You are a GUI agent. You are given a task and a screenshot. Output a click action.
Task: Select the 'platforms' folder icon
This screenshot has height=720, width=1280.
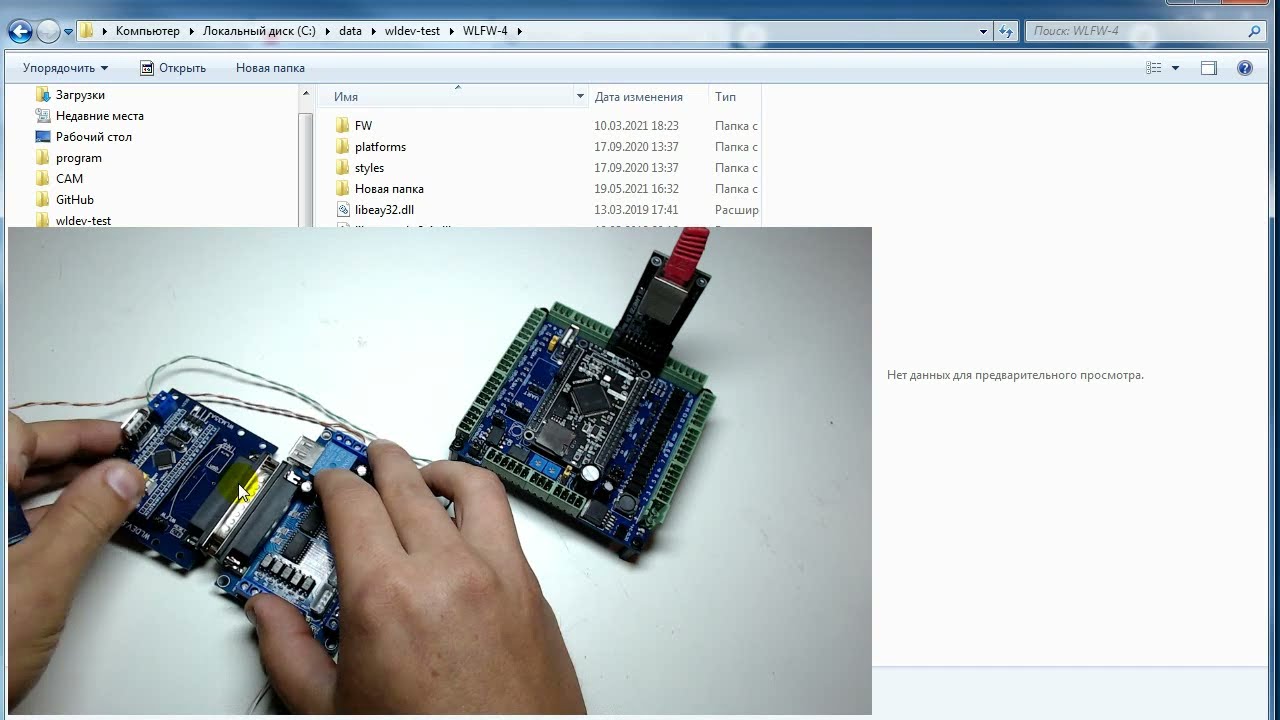[x=342, y=147]
